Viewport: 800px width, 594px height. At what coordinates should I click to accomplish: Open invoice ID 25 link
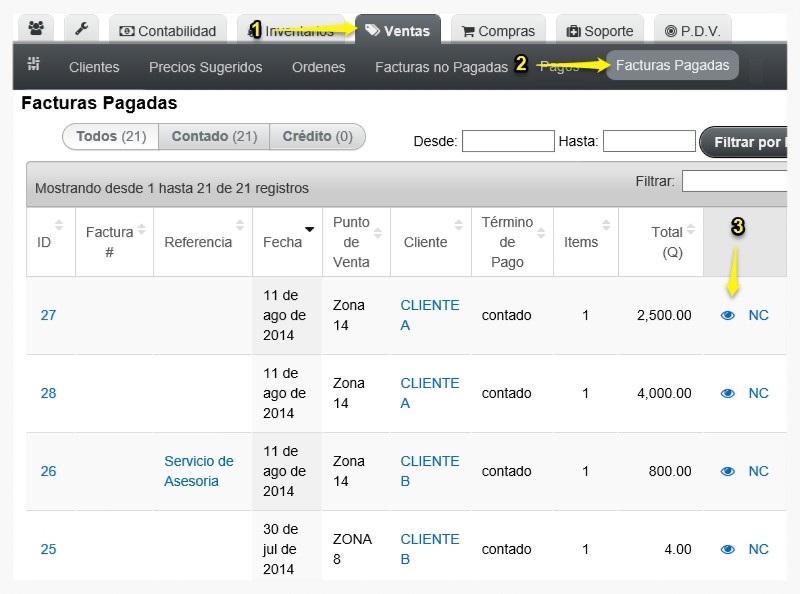(x=48, y=550)
